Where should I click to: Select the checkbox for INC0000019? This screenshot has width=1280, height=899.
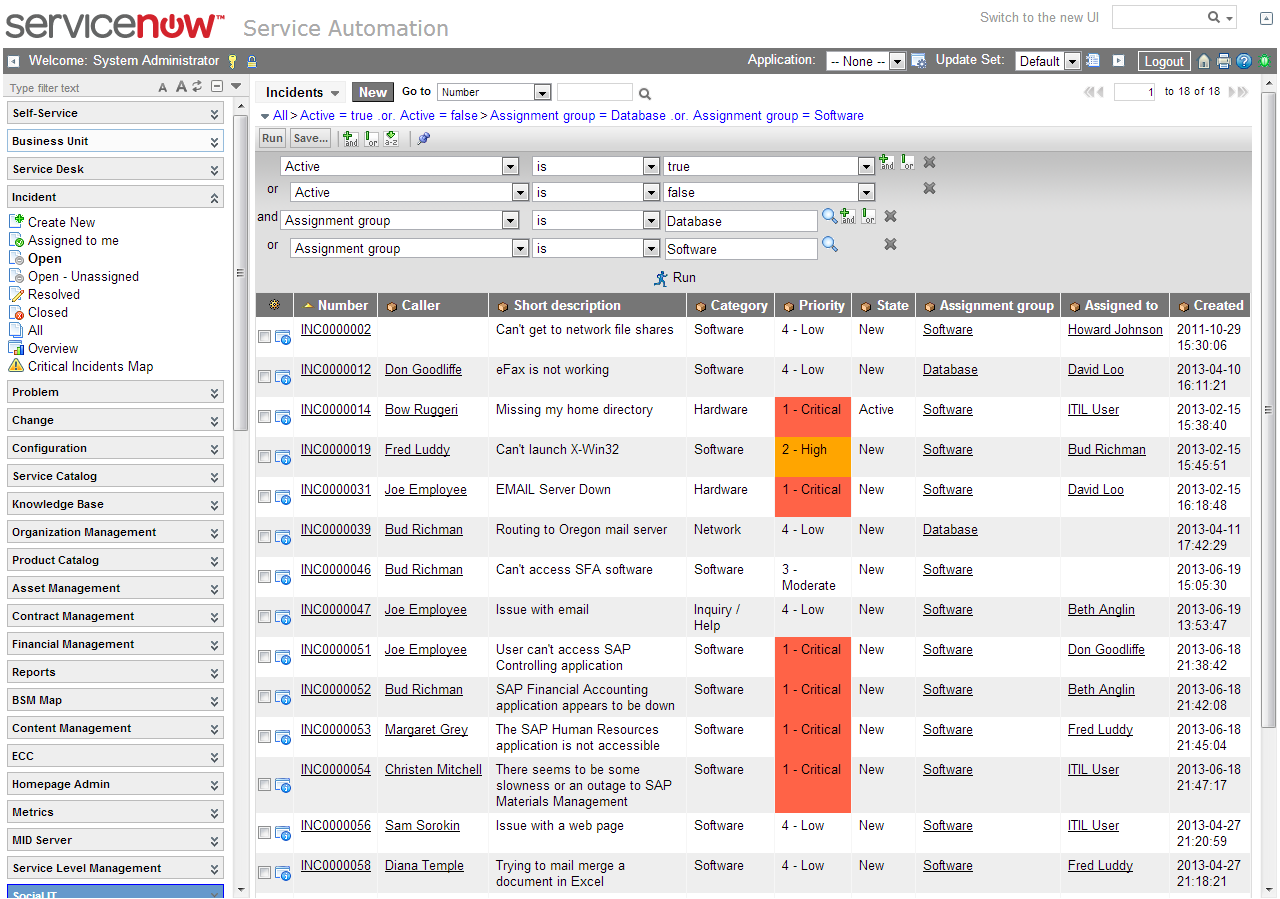(x=264, y=457)
